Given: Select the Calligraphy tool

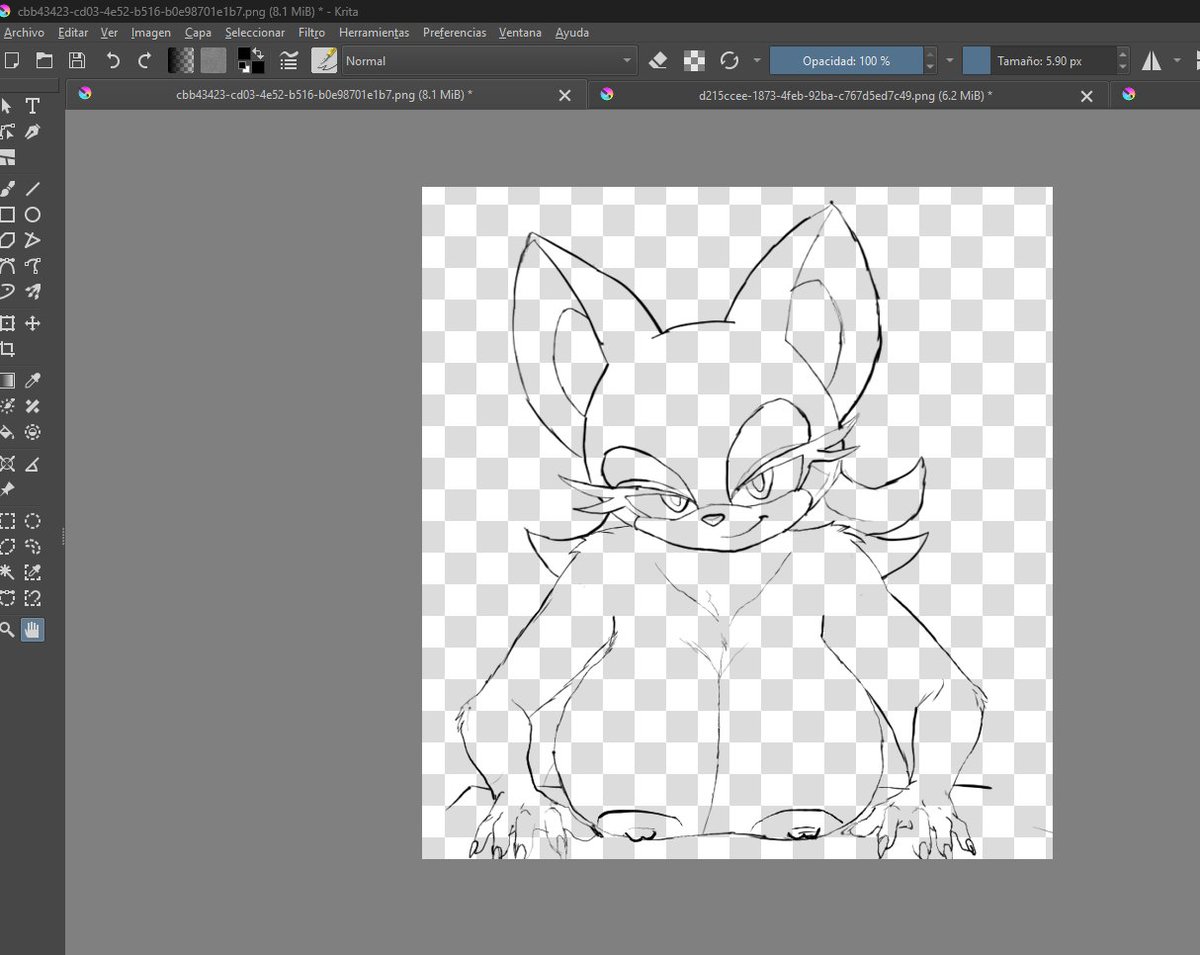Looking at the screenshot, I should (x=33, y=132).
